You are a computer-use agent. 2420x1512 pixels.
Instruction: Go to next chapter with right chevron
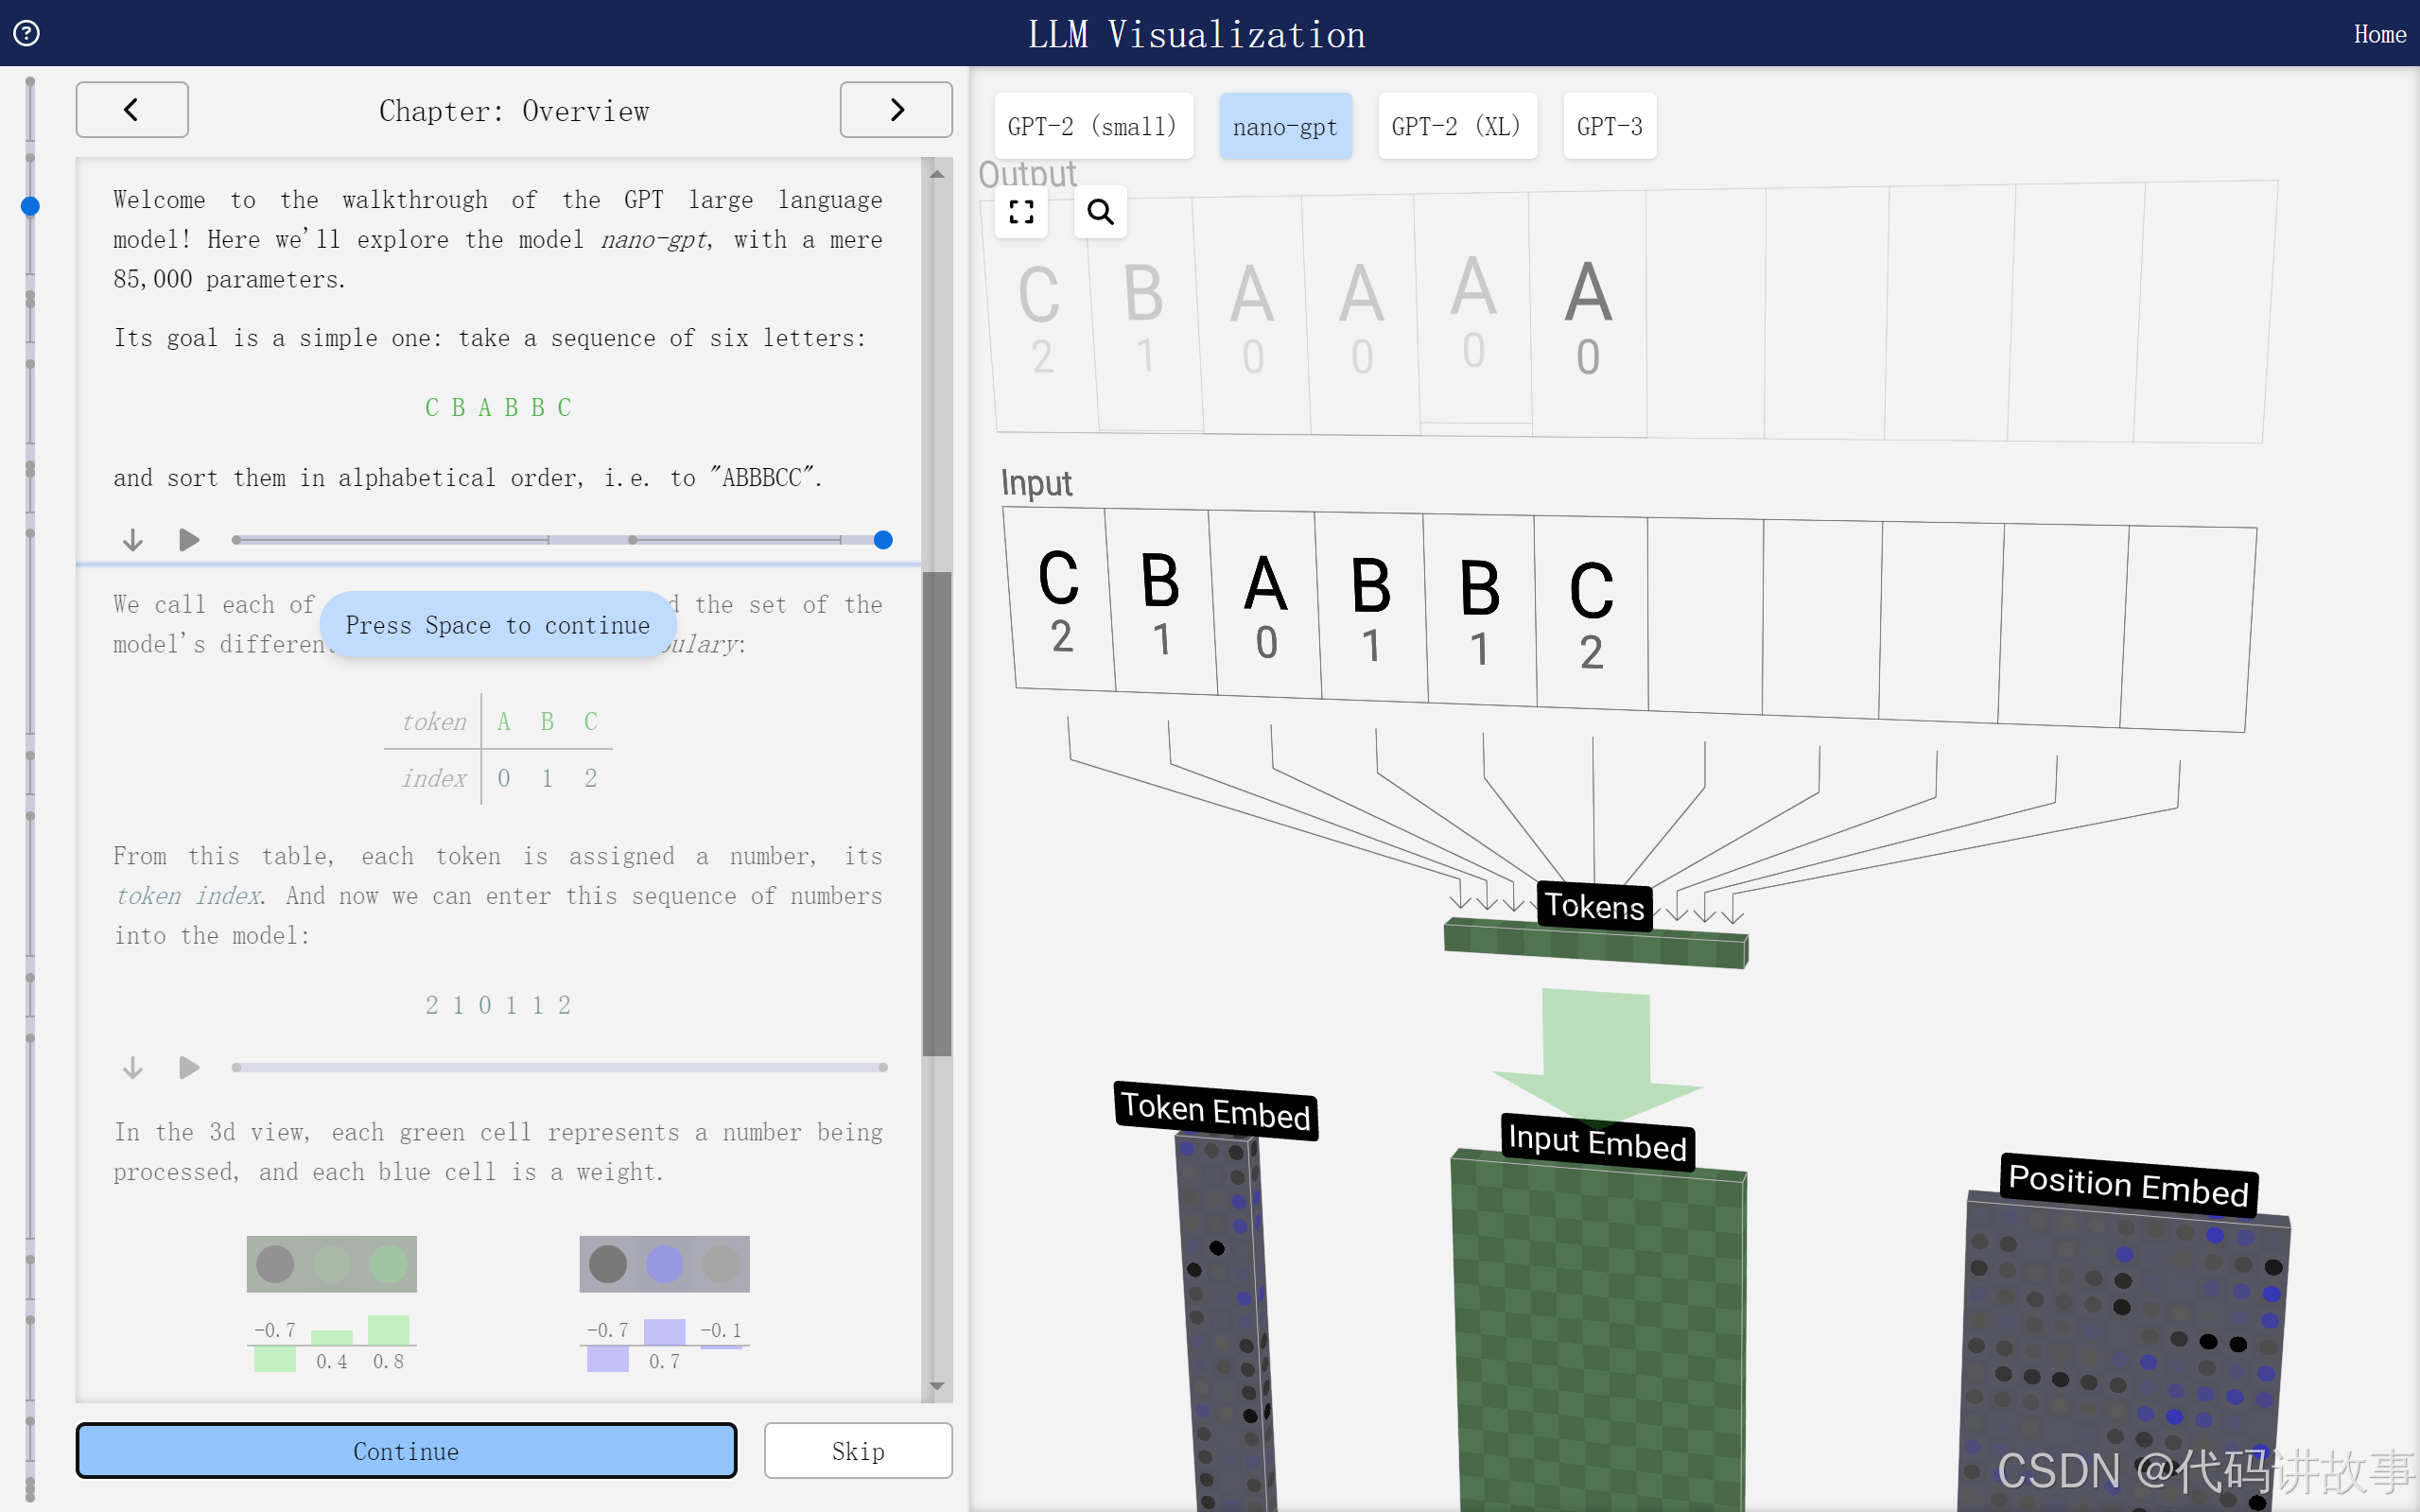[x=895, y=110]
